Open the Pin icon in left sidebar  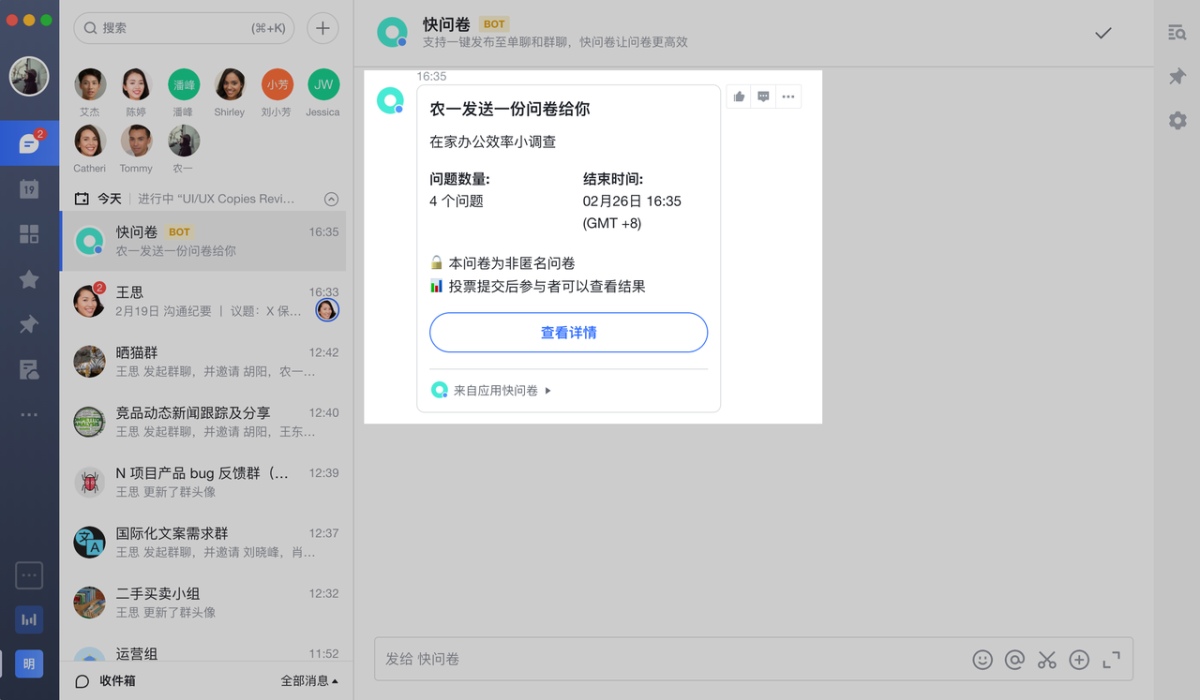point(29,325)
